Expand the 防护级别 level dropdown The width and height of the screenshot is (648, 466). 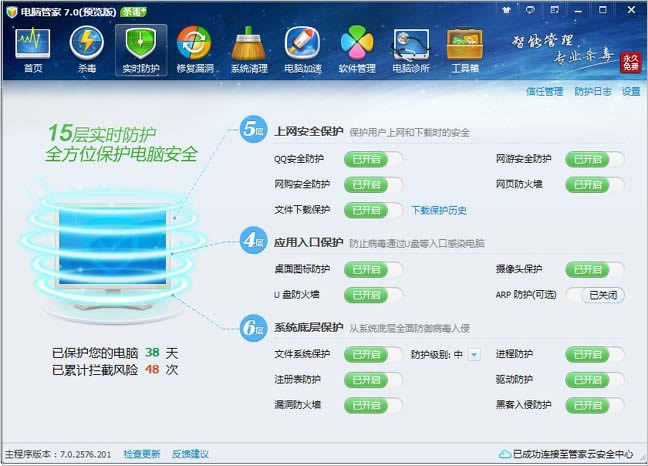coord(474,354)
